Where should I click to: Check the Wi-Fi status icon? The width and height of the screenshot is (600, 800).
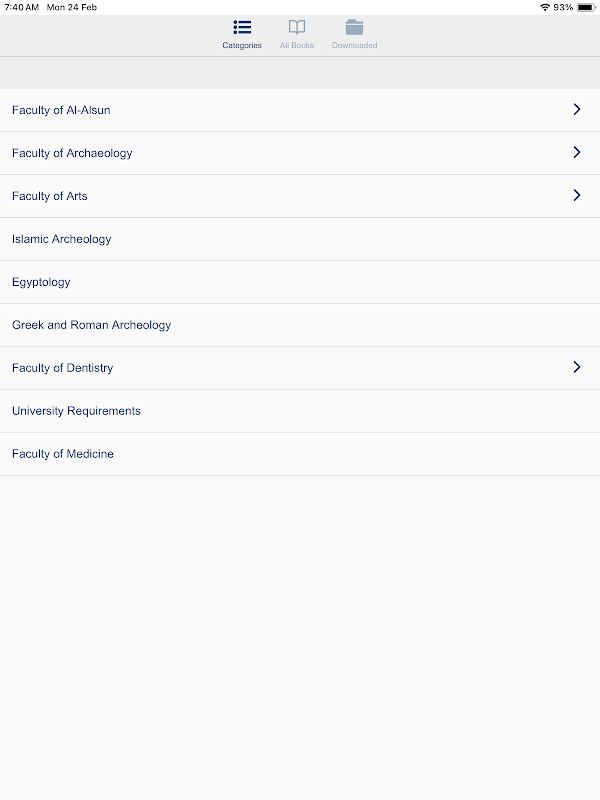click(544, 7)
